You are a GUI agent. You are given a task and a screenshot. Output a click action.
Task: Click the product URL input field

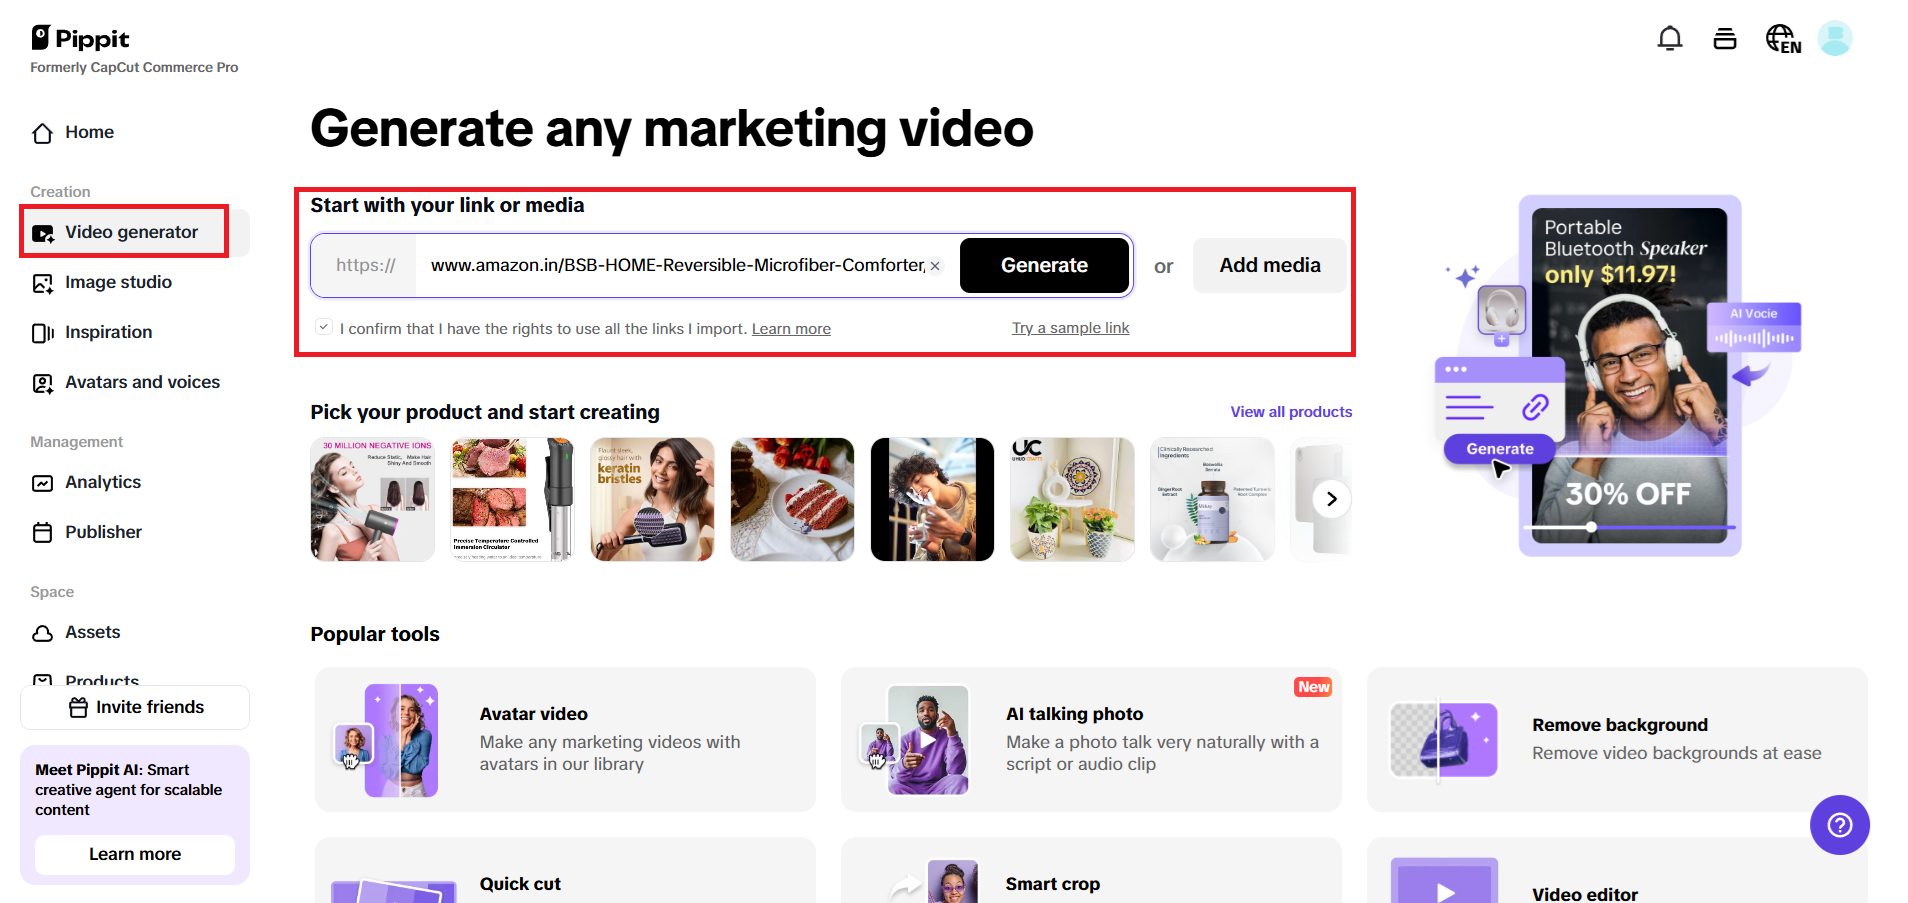680,265
